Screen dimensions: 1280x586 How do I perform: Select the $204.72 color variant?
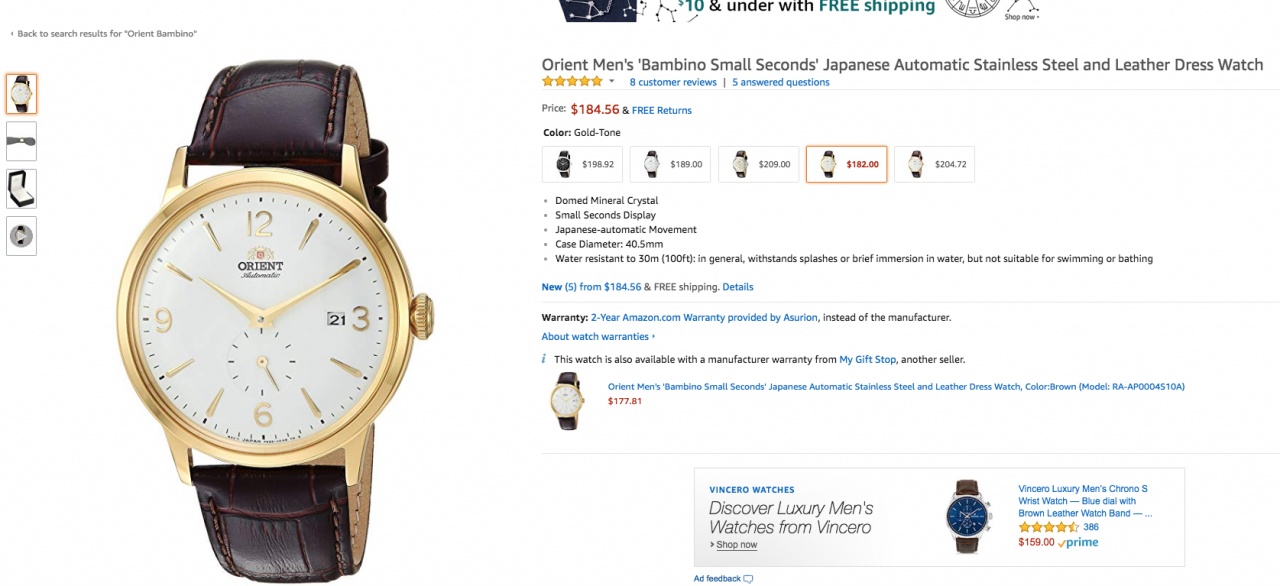click(x=934, y=164)
